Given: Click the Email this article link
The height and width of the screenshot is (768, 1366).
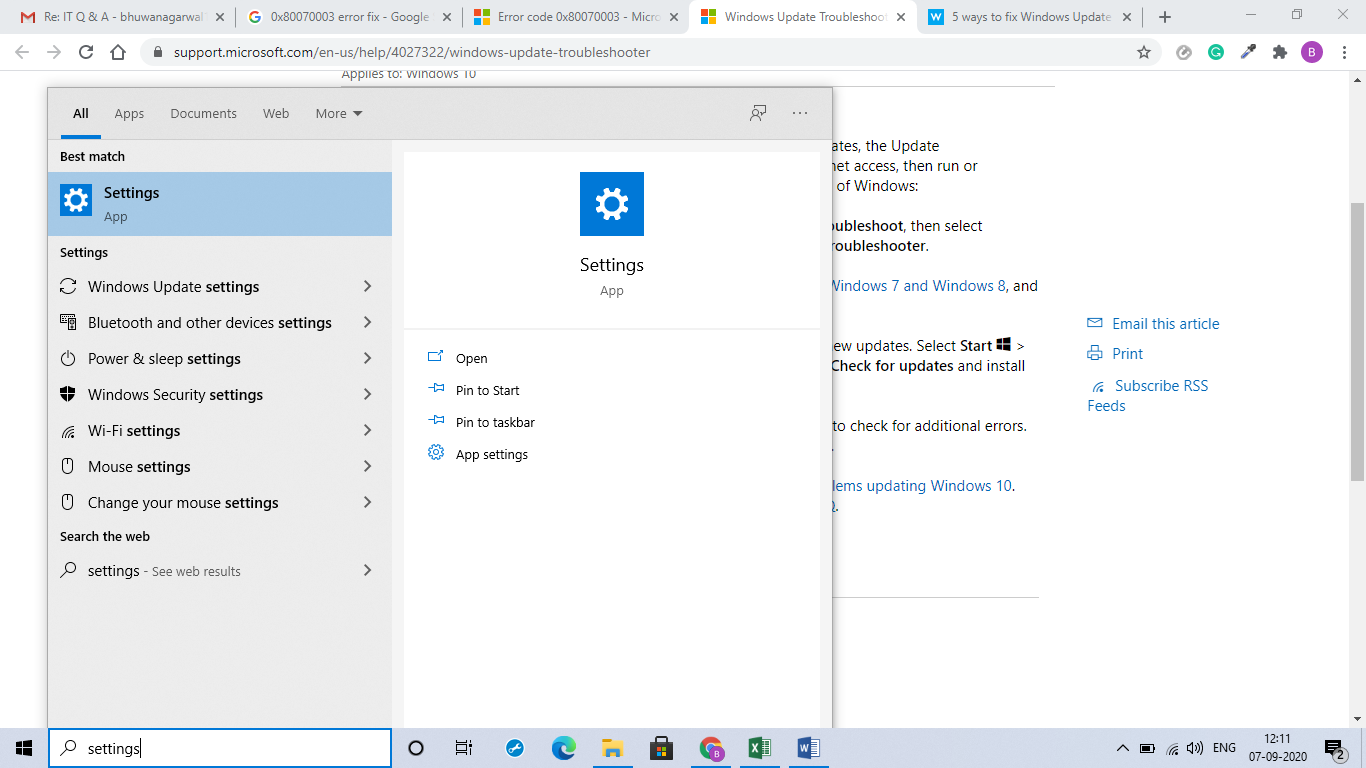Looking at the screenshot, I should coord(1165,323).
